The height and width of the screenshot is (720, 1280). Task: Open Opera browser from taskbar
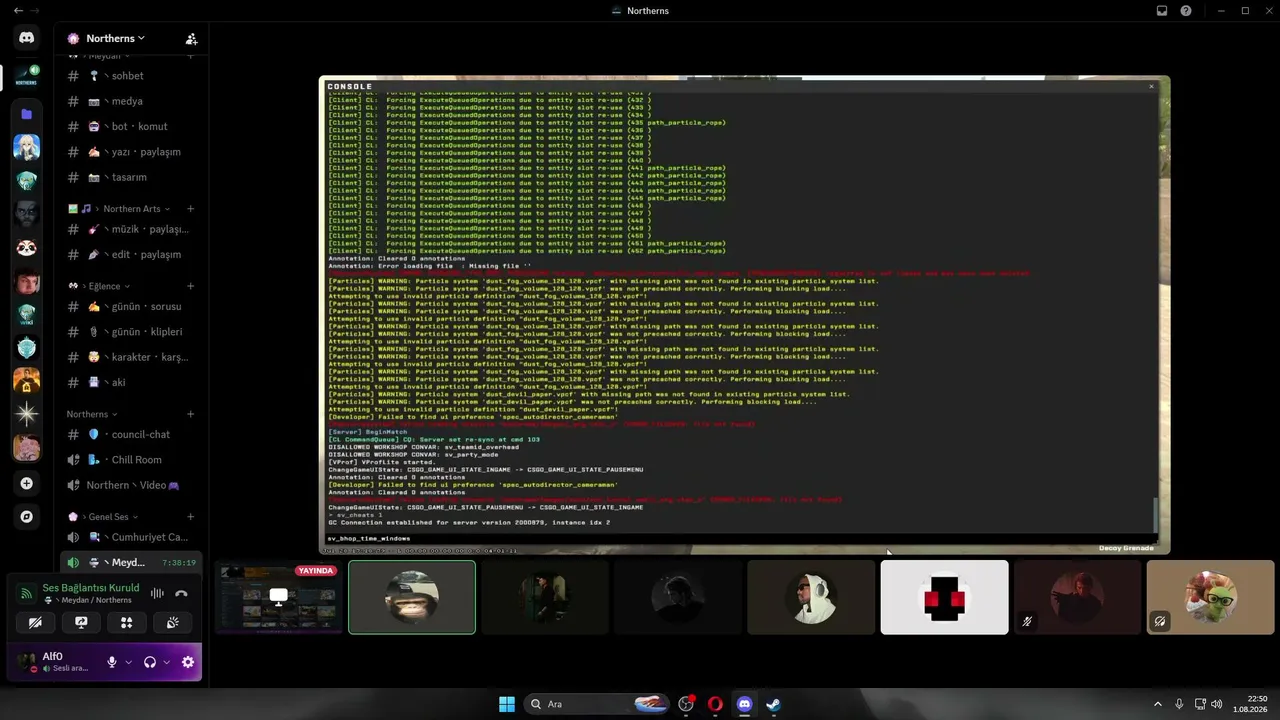click(x=715, y=704)
